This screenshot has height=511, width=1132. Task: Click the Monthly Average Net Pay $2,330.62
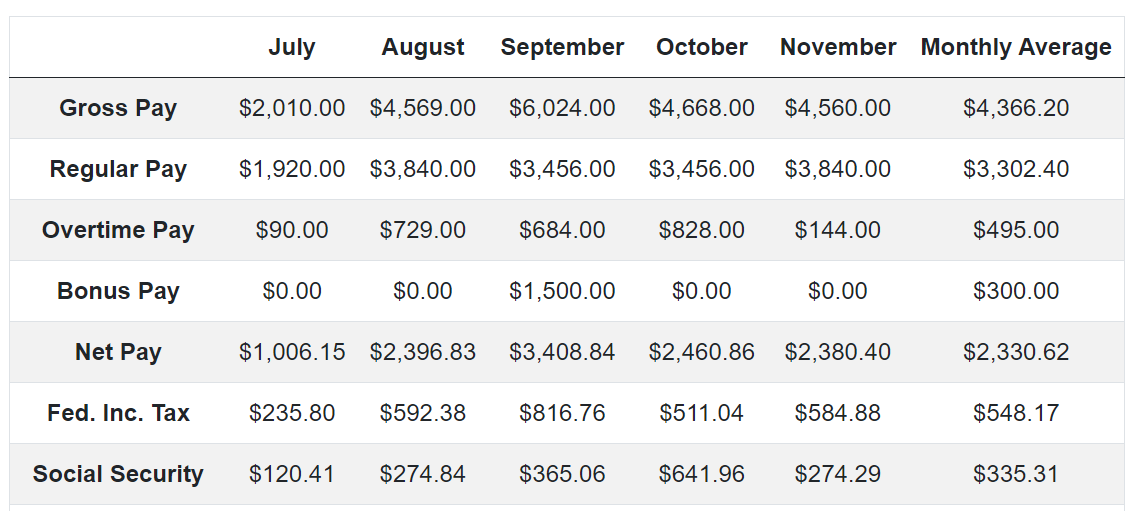(1016, 352)
